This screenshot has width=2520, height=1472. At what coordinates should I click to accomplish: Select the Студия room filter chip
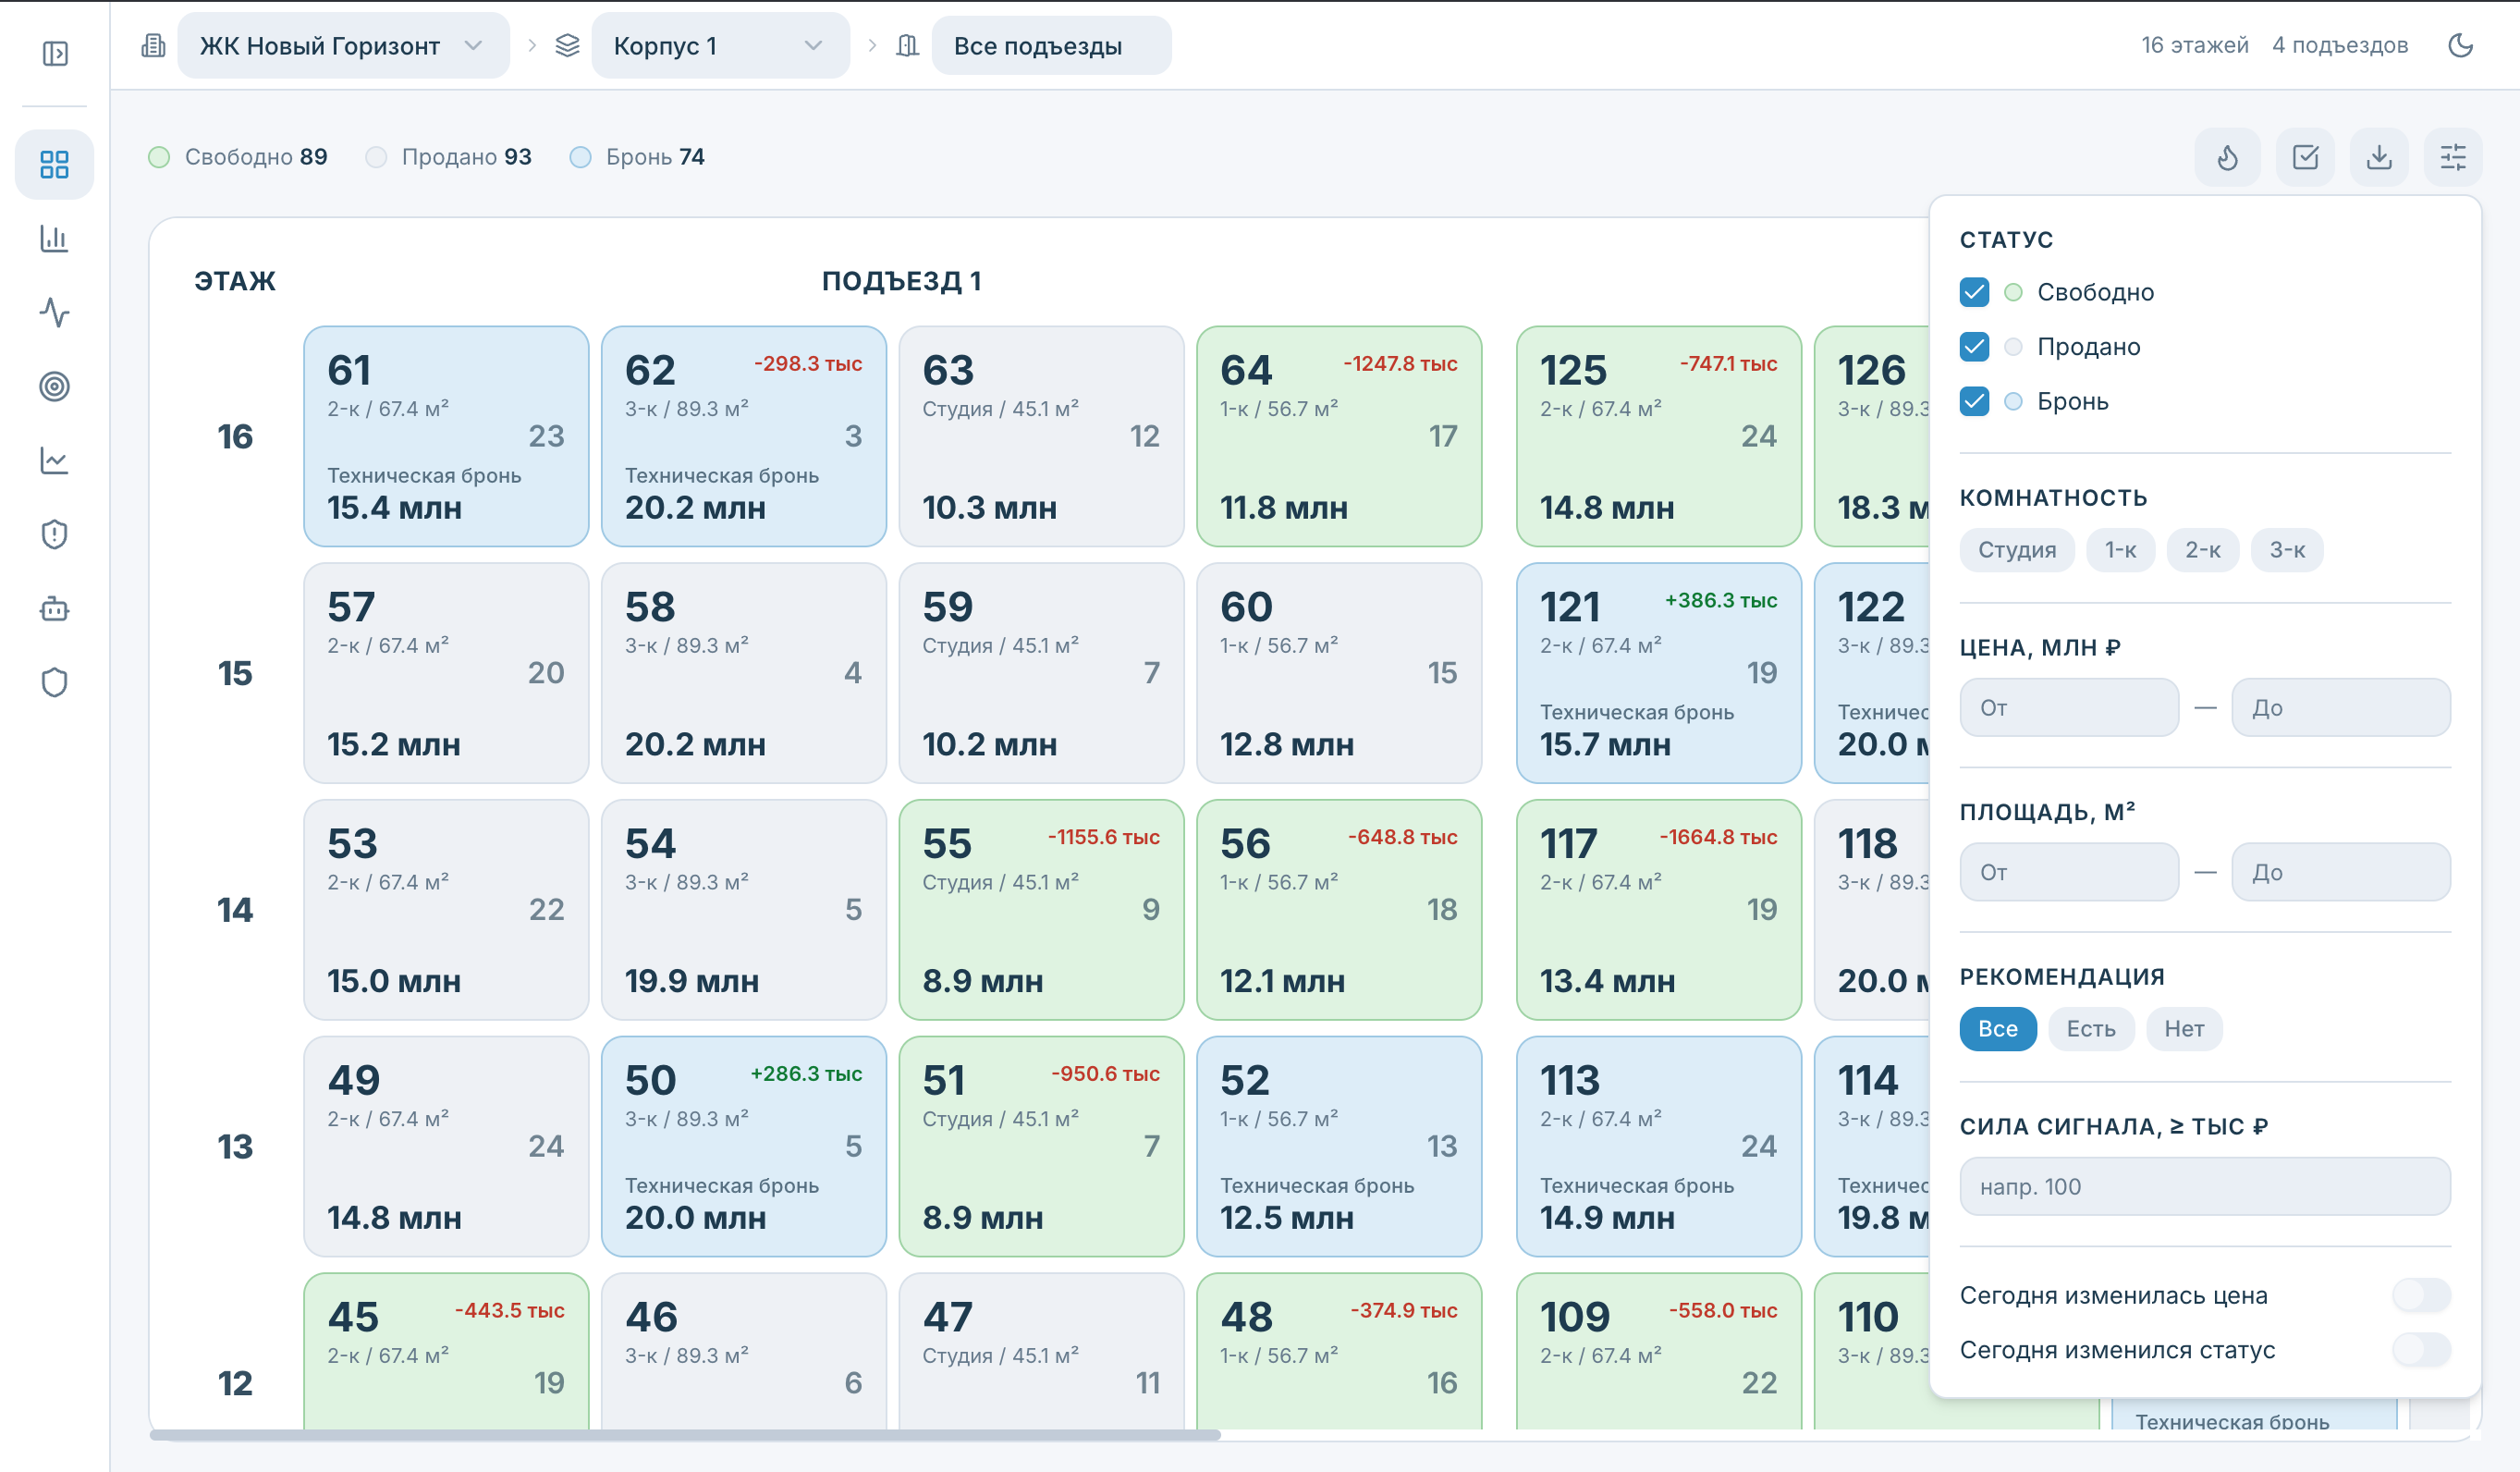point(2017,550)
